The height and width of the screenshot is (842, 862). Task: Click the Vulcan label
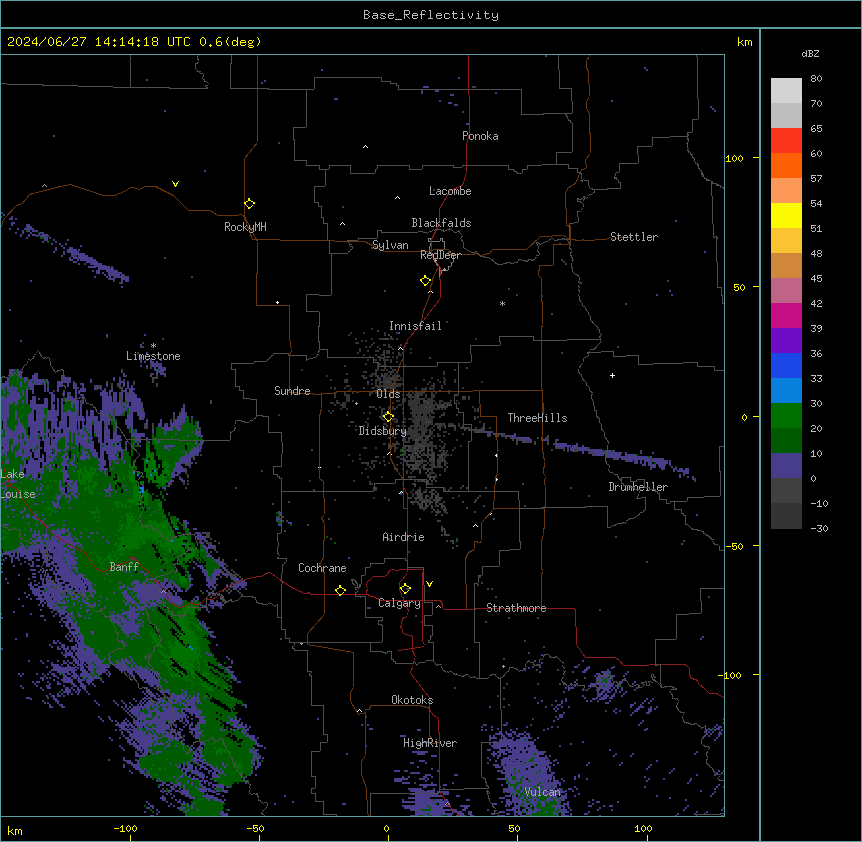(x=542, y=792)
